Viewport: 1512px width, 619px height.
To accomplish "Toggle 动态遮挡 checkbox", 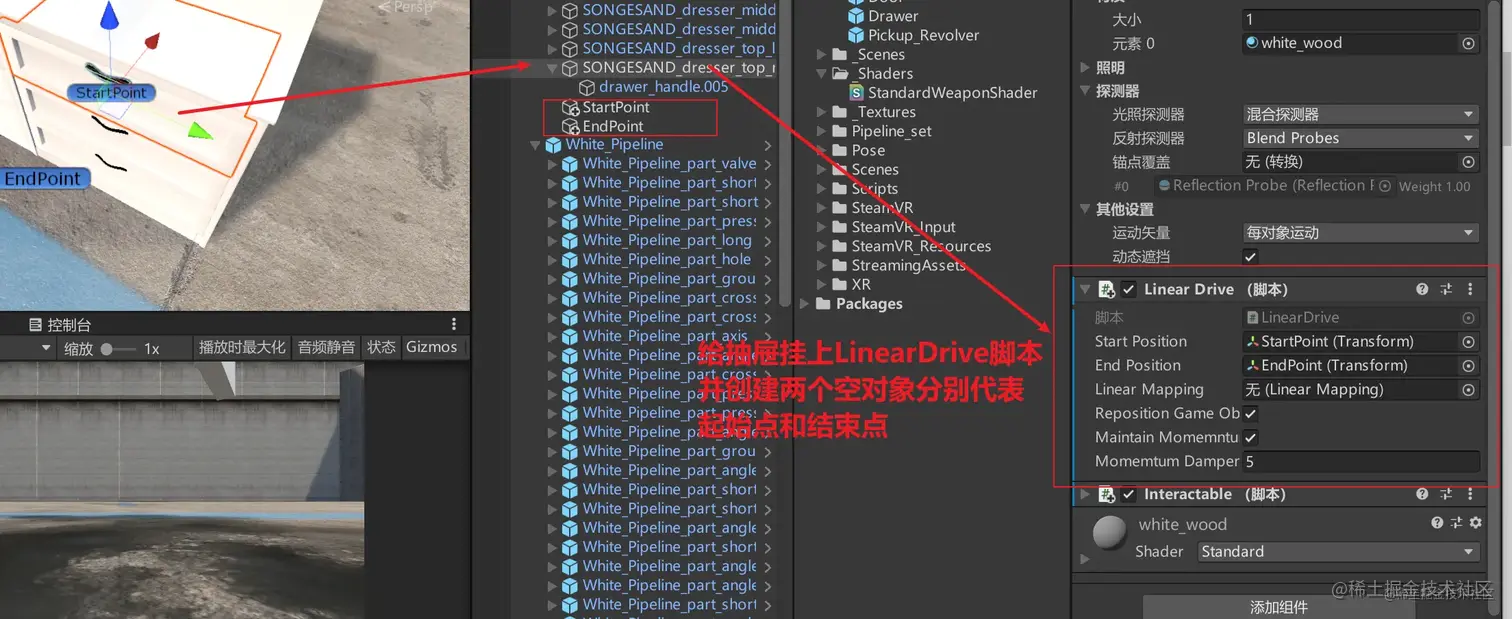I will point(1250,257).
